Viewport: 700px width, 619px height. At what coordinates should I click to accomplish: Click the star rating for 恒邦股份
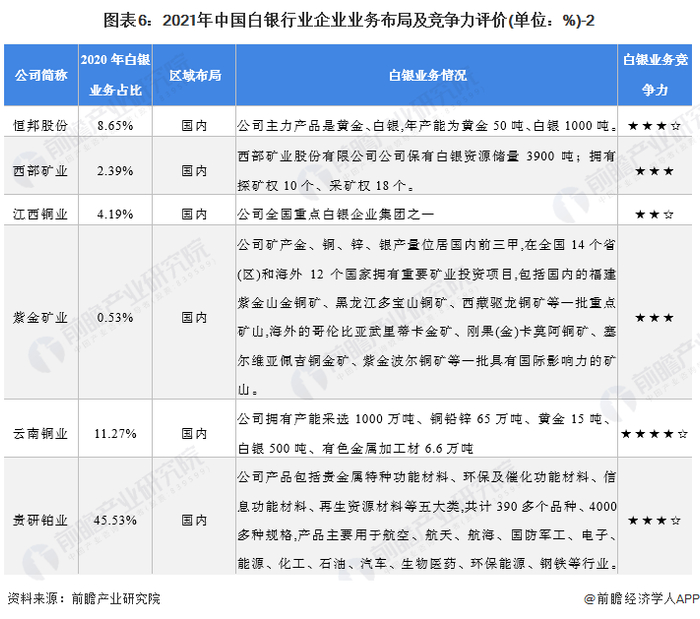654,126
